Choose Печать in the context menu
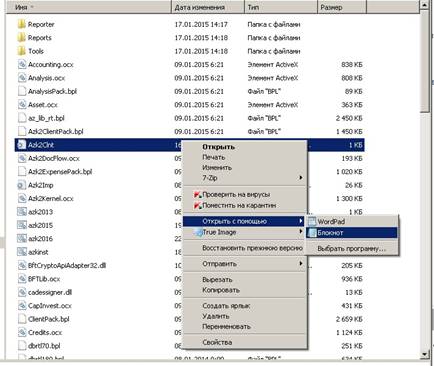Image resolution: width=434 pixels, height=366 pixels. [x=214, y=157]
